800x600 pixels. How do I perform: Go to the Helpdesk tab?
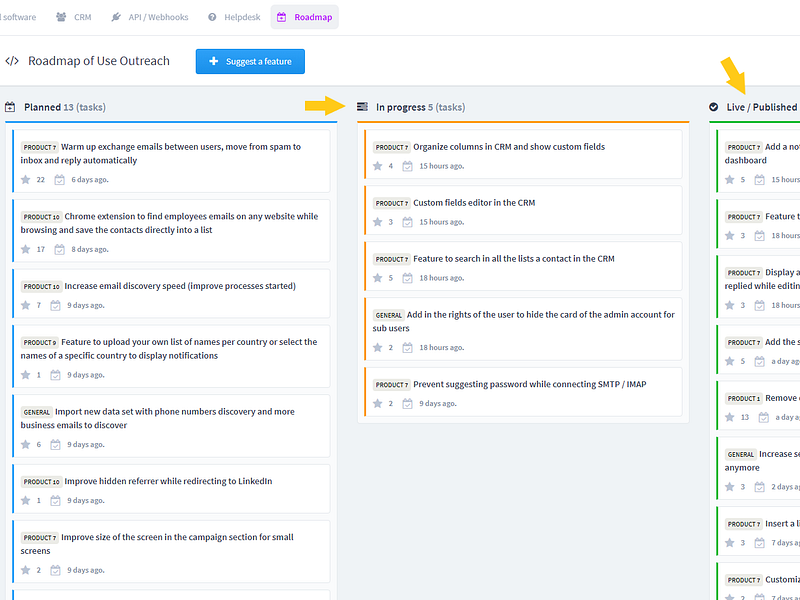234,17
